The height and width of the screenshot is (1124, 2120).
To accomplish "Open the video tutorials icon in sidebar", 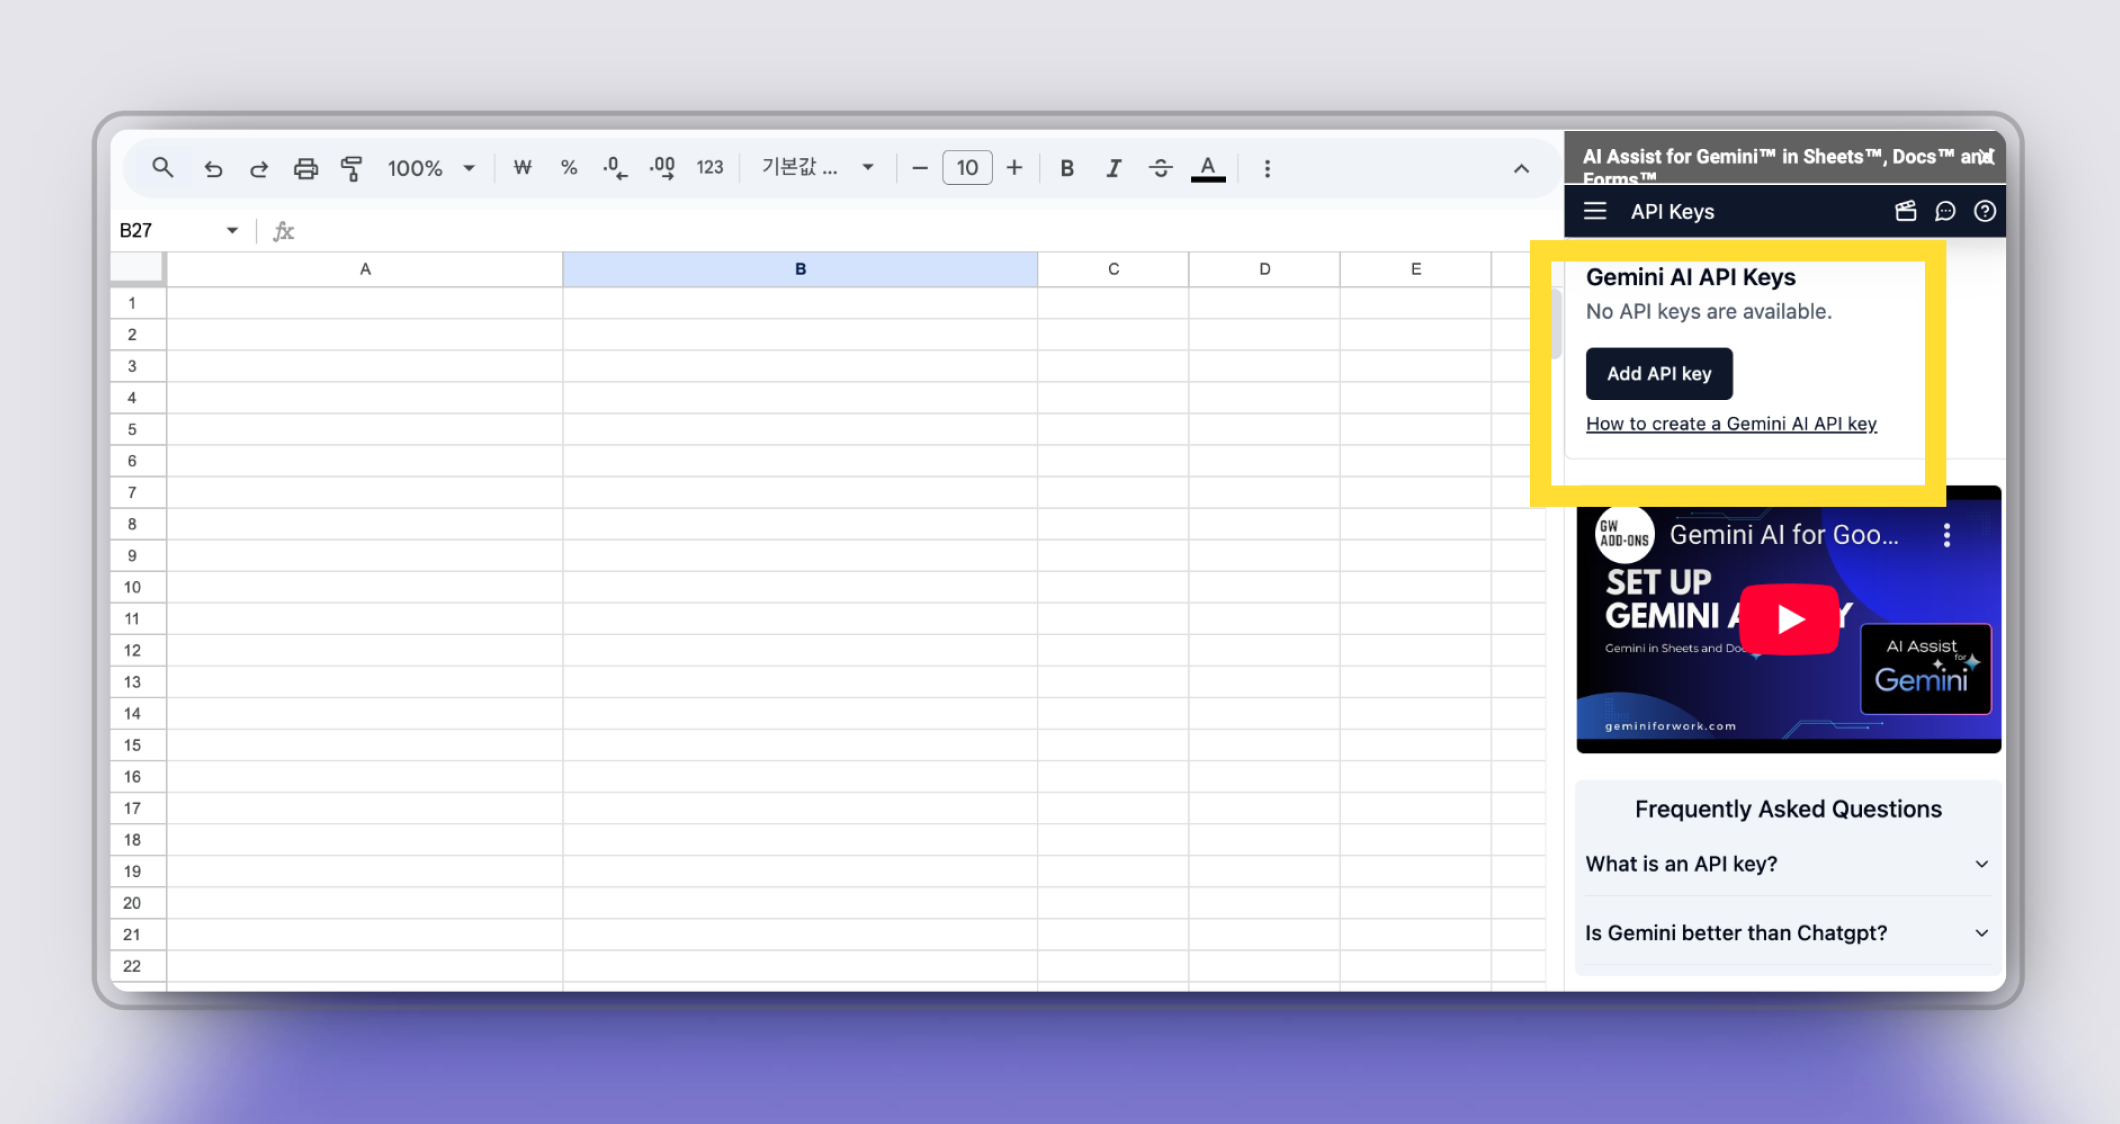I will (x=1905, y=211).
